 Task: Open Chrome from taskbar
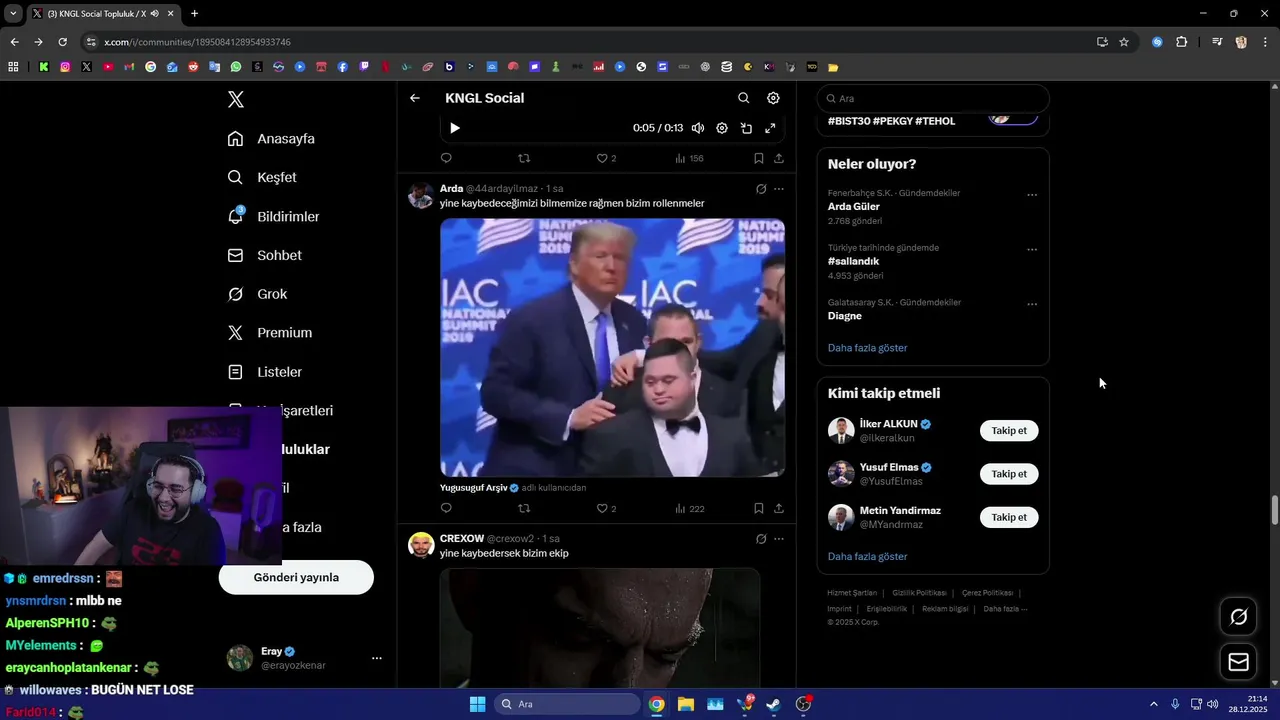(656, 704)
